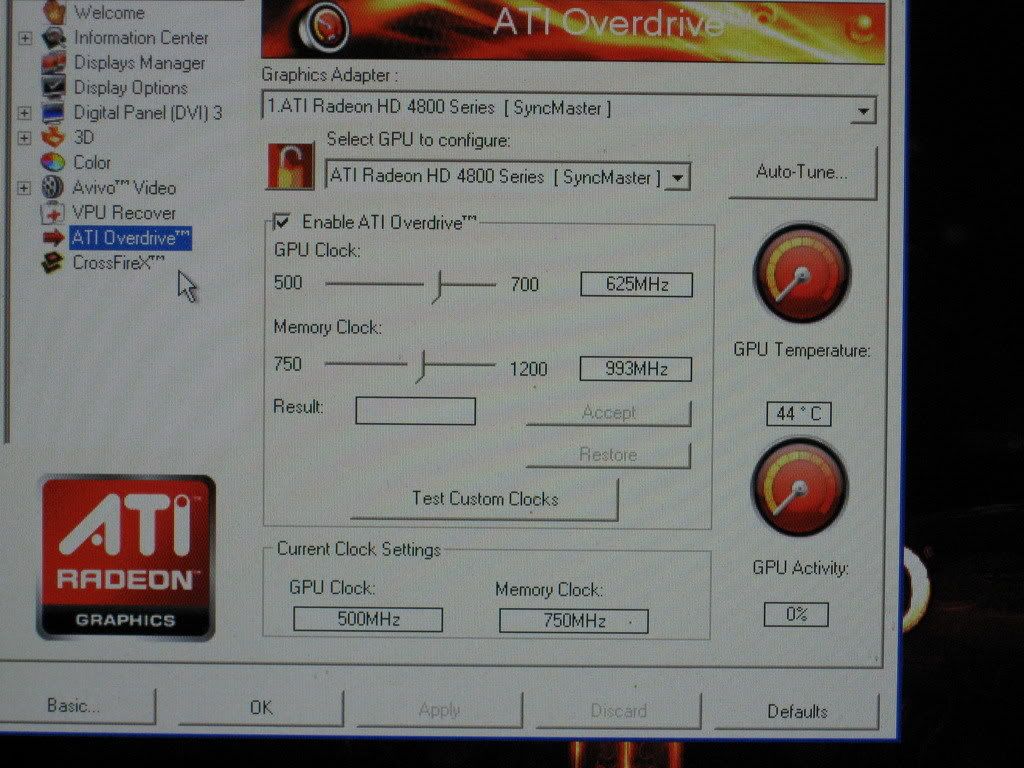
Task: Click the Auto-Tune... button
Action: click(802, 172)
